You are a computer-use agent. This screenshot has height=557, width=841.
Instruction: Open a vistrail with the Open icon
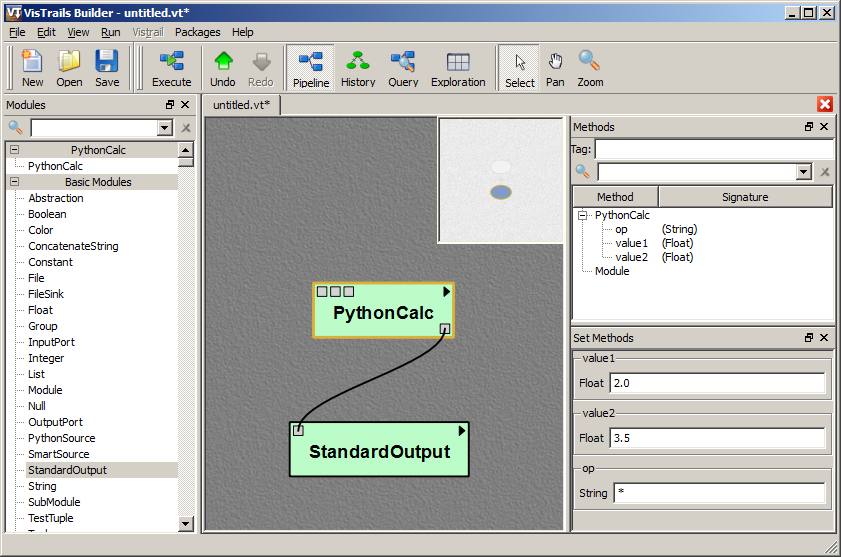click(69, 68)
